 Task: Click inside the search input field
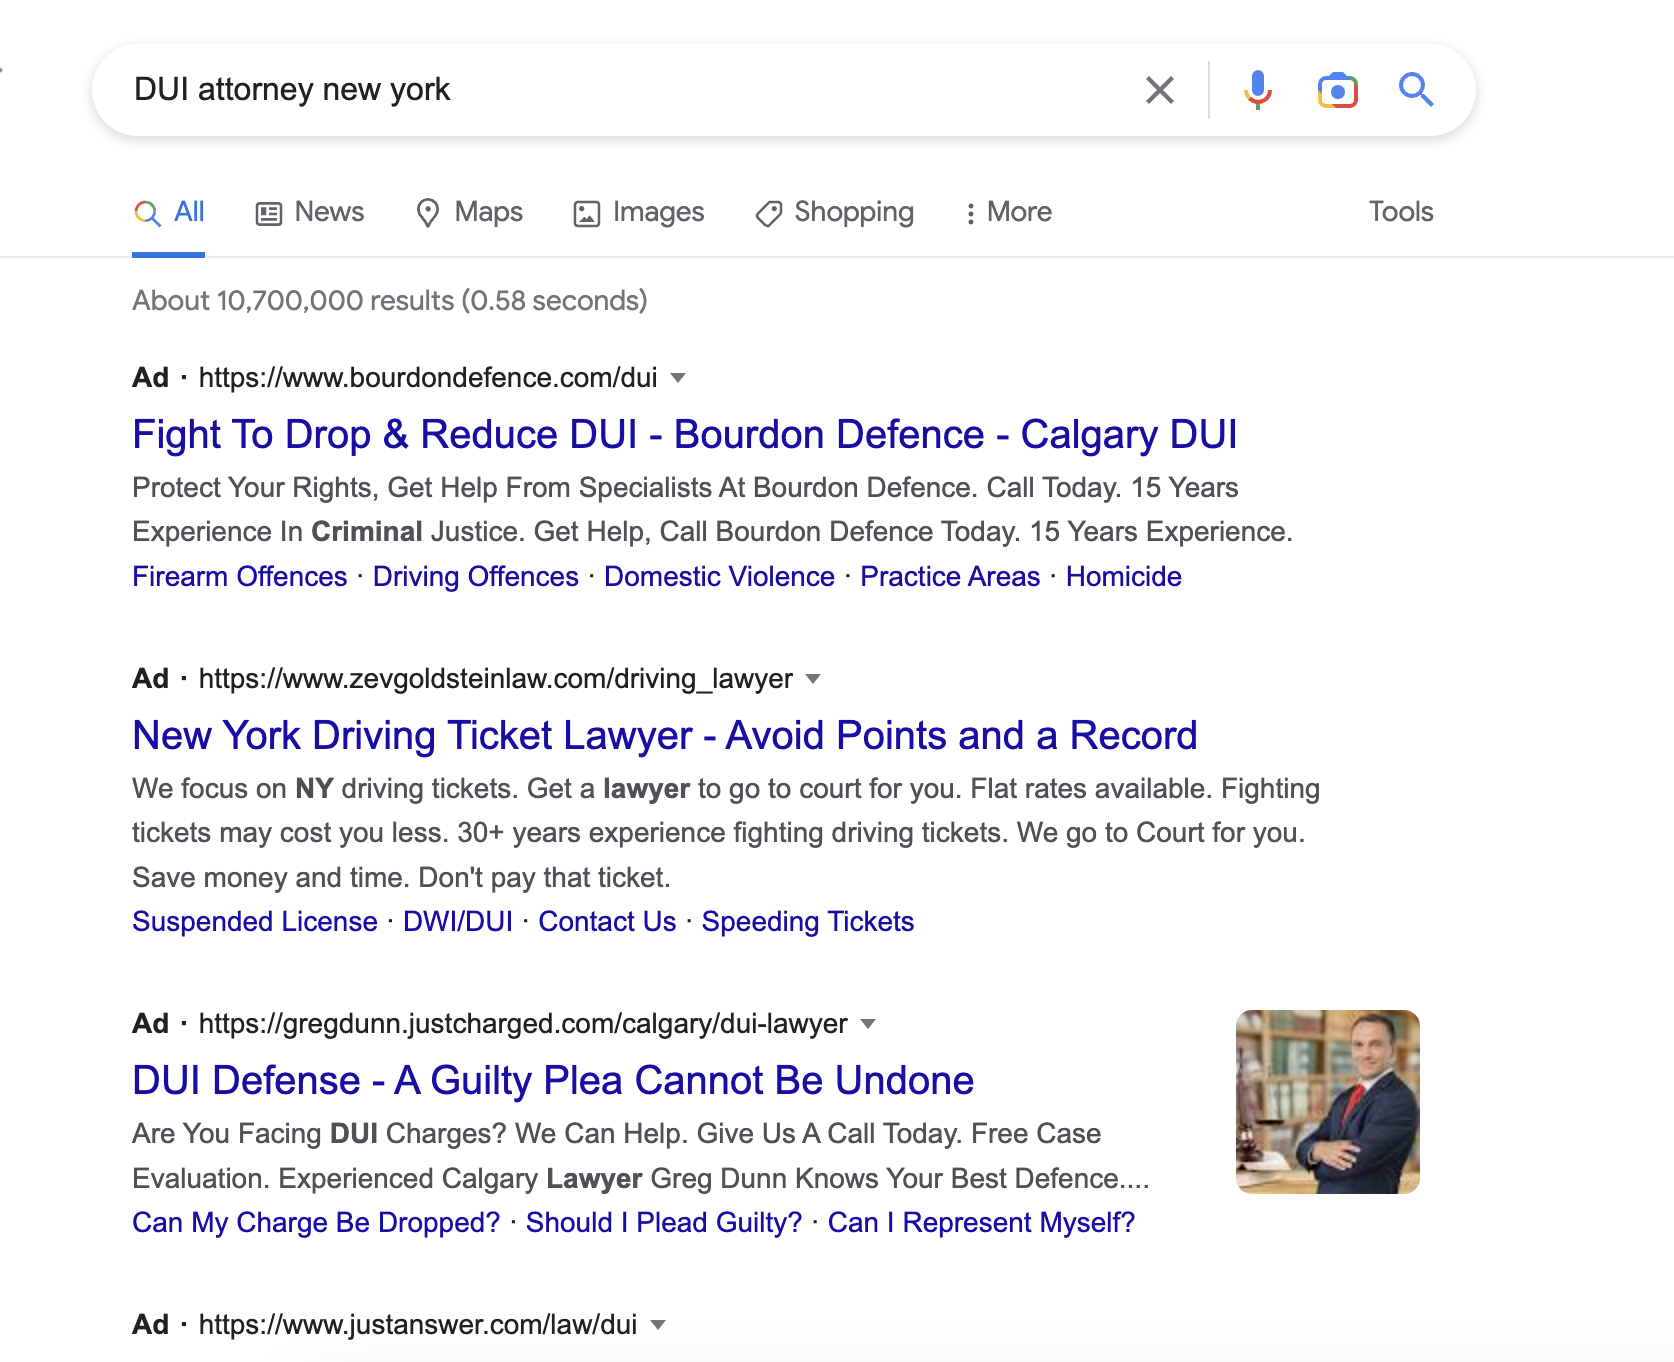[x=600, y=89]
